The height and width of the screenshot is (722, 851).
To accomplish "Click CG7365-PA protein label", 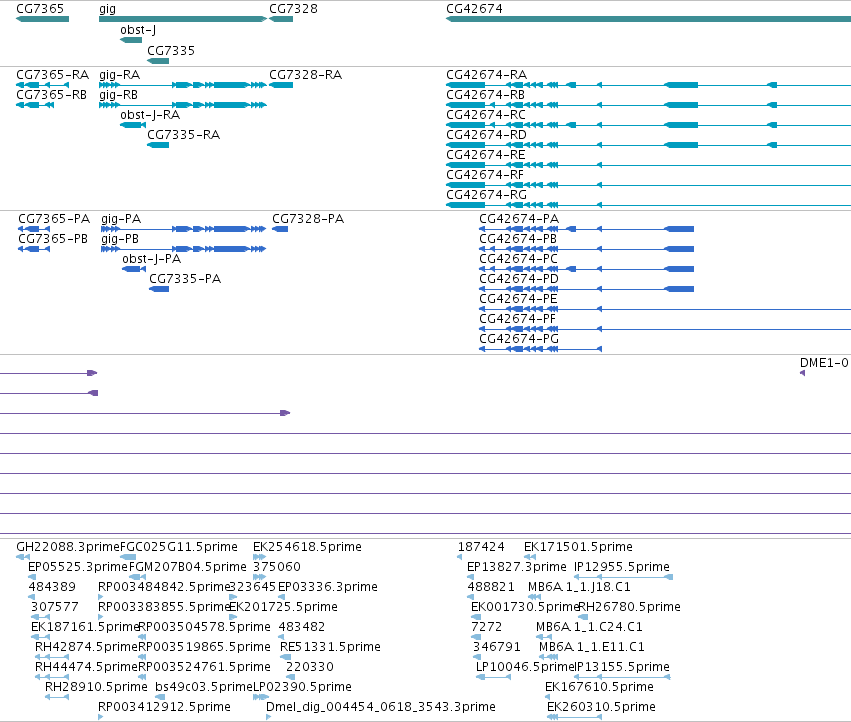I will tap(54, 219).
